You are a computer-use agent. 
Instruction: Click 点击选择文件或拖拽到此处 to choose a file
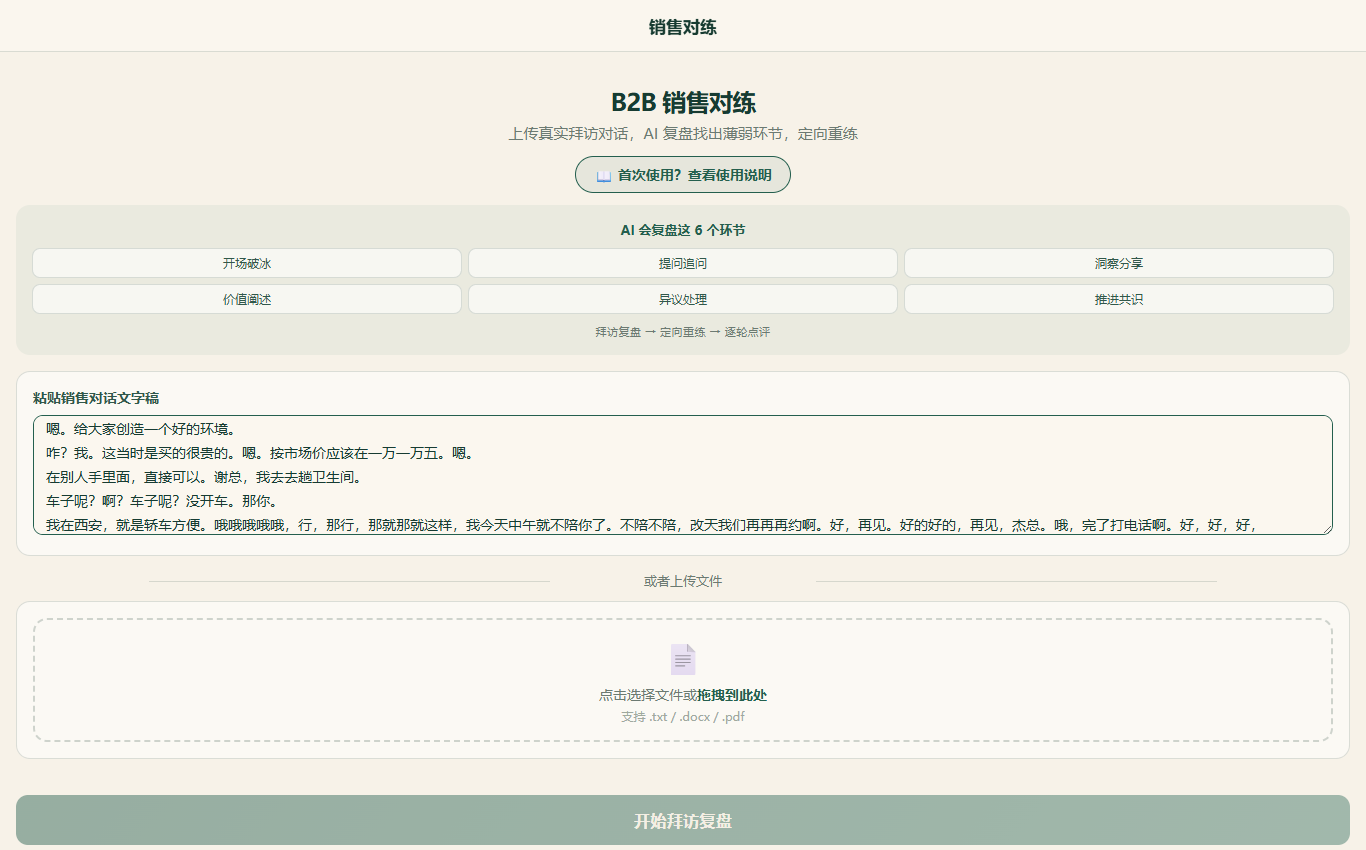(x=683, y=695)
